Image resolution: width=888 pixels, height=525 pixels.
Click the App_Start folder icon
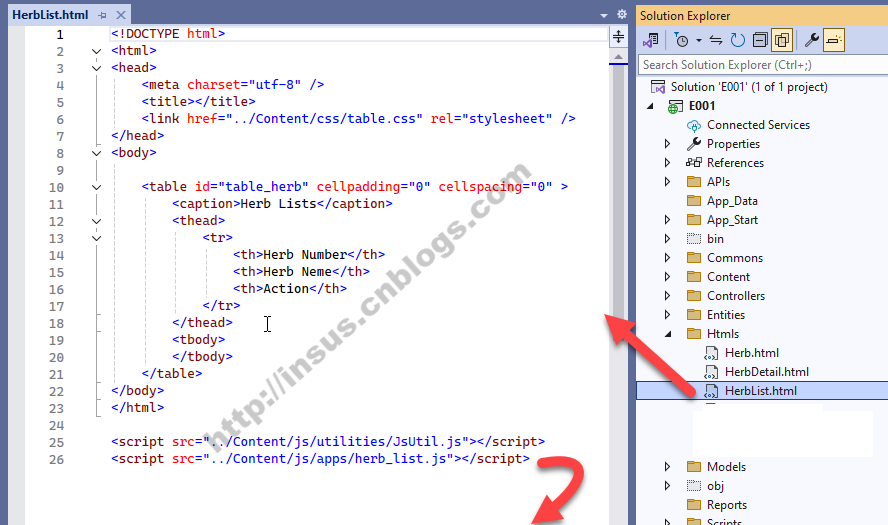coord(694,220)
